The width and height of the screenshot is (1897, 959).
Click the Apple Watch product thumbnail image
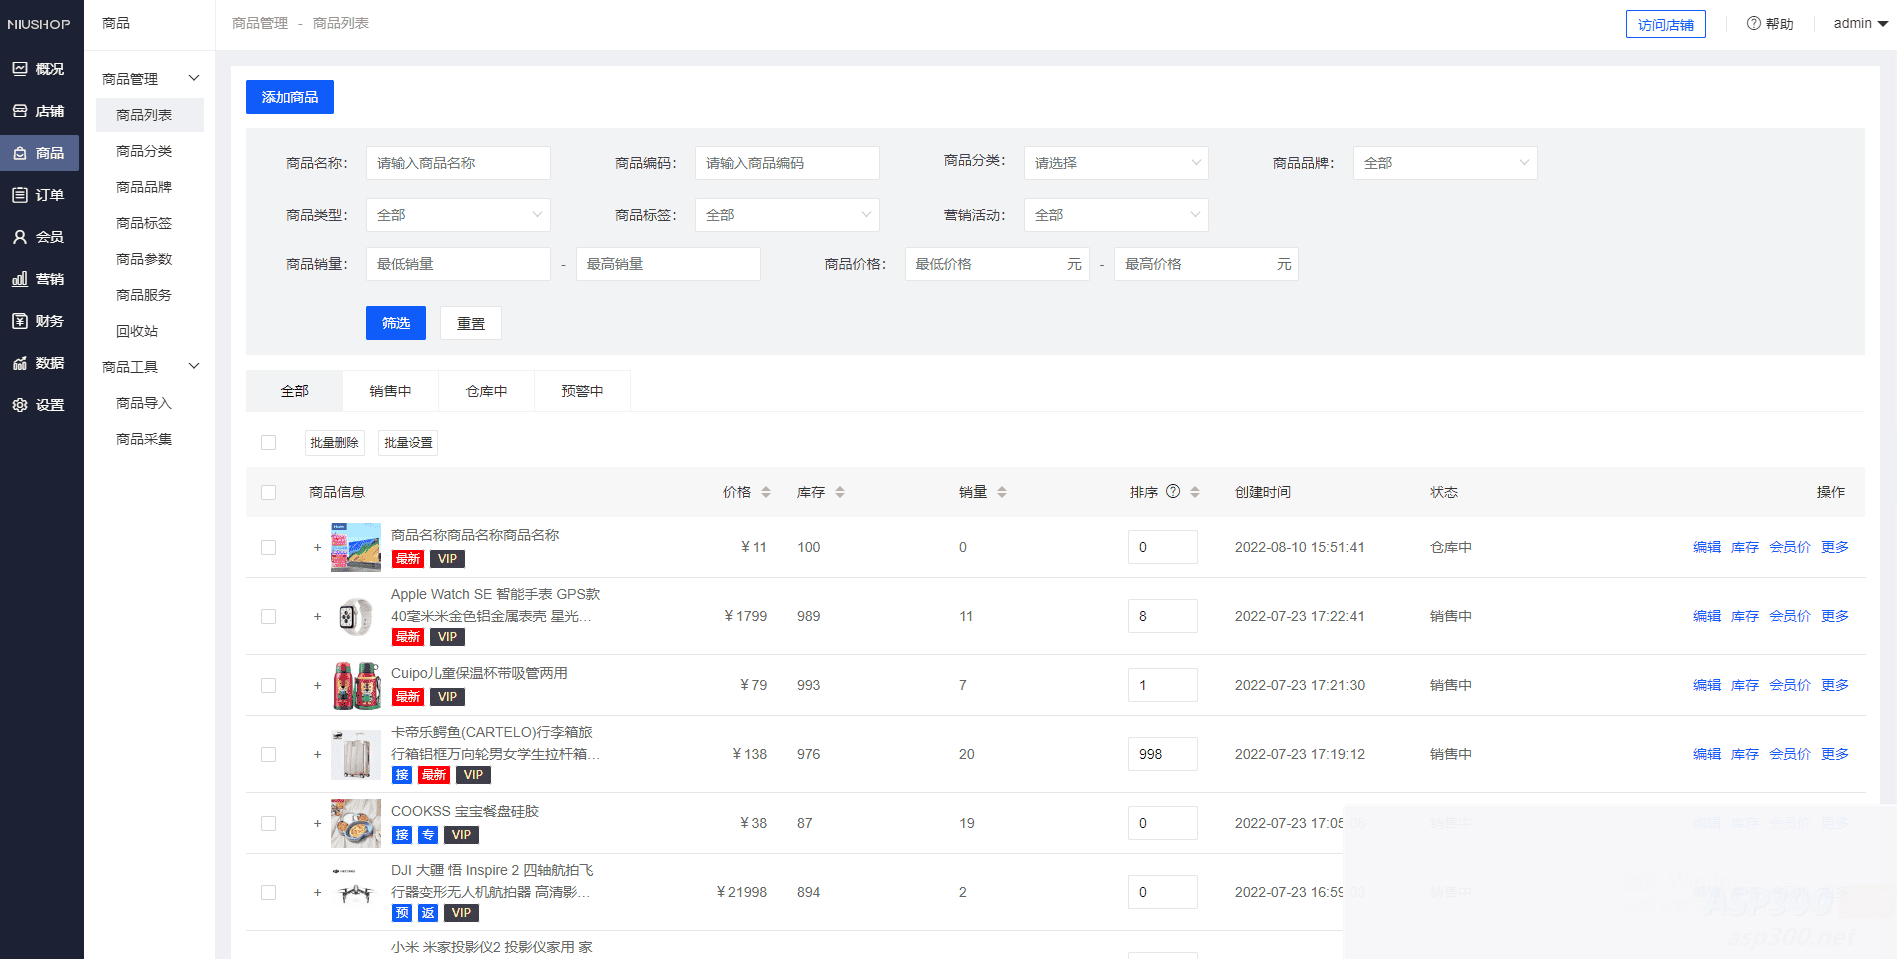355,616
